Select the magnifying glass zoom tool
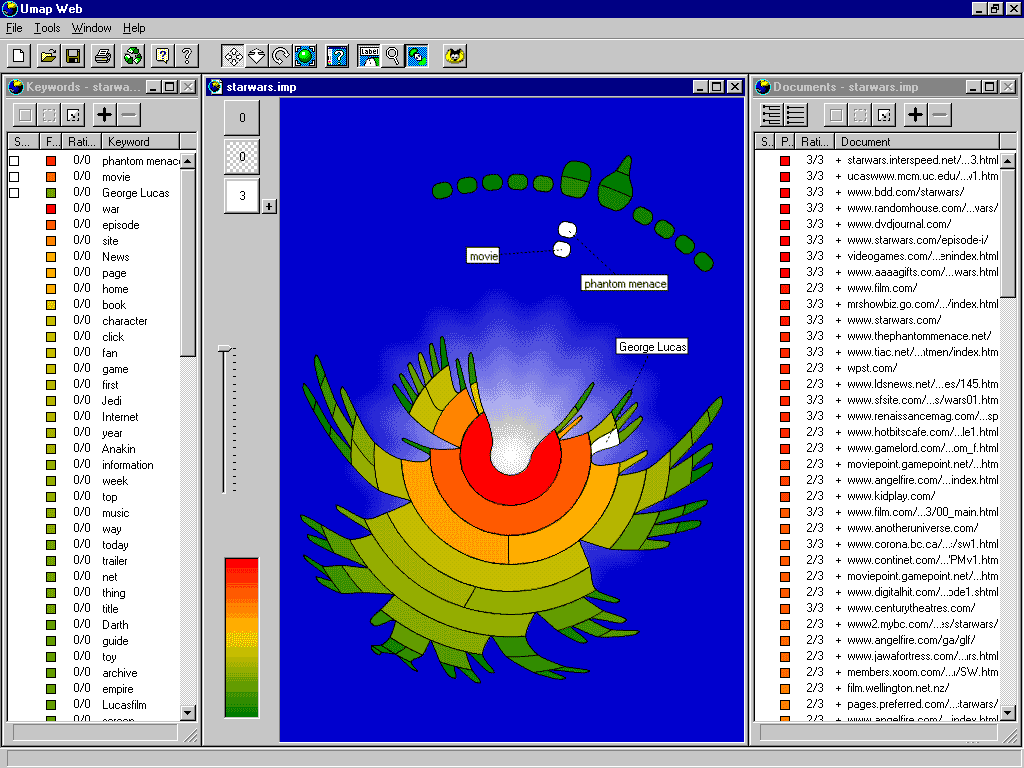This screenshot has height=768, width=1024. (x=393, y=56)
